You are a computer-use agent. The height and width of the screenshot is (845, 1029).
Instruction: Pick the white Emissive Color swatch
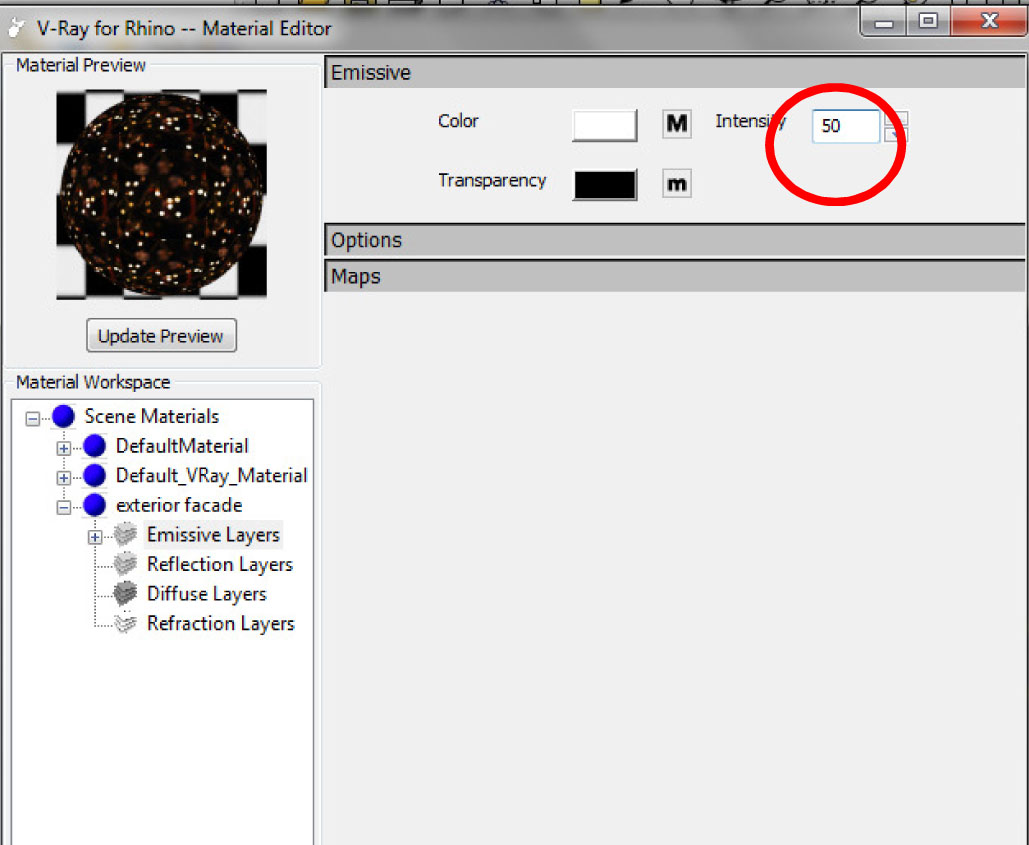(604, 125)
